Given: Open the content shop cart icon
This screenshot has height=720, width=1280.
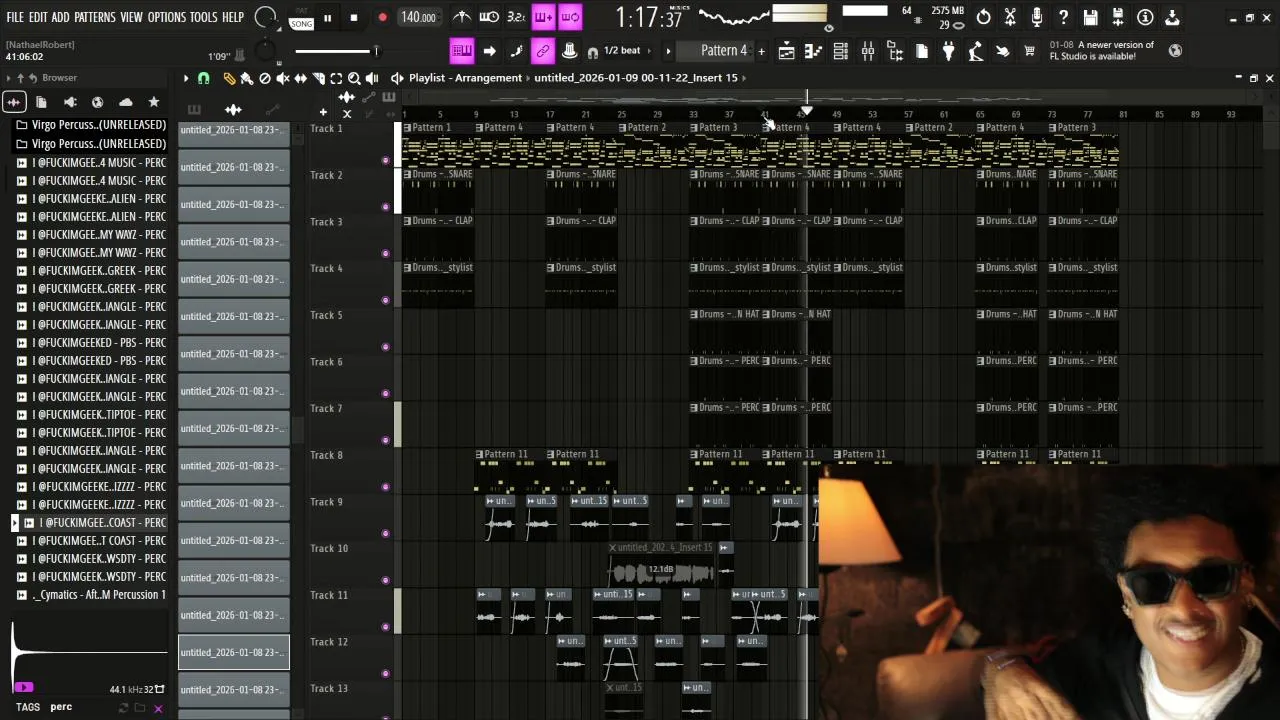Looking at the screenshot, I should click(x=1029, y=51).
